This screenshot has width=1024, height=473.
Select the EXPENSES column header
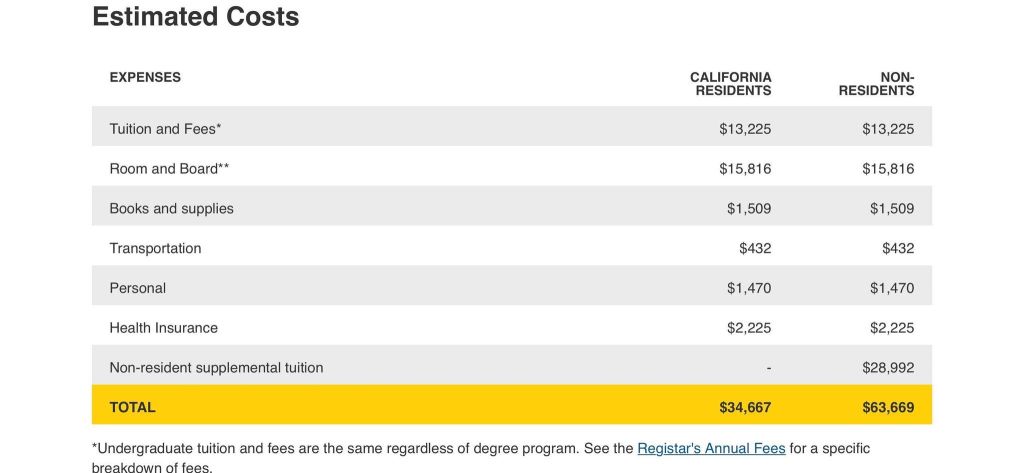(x=145, y=77)
